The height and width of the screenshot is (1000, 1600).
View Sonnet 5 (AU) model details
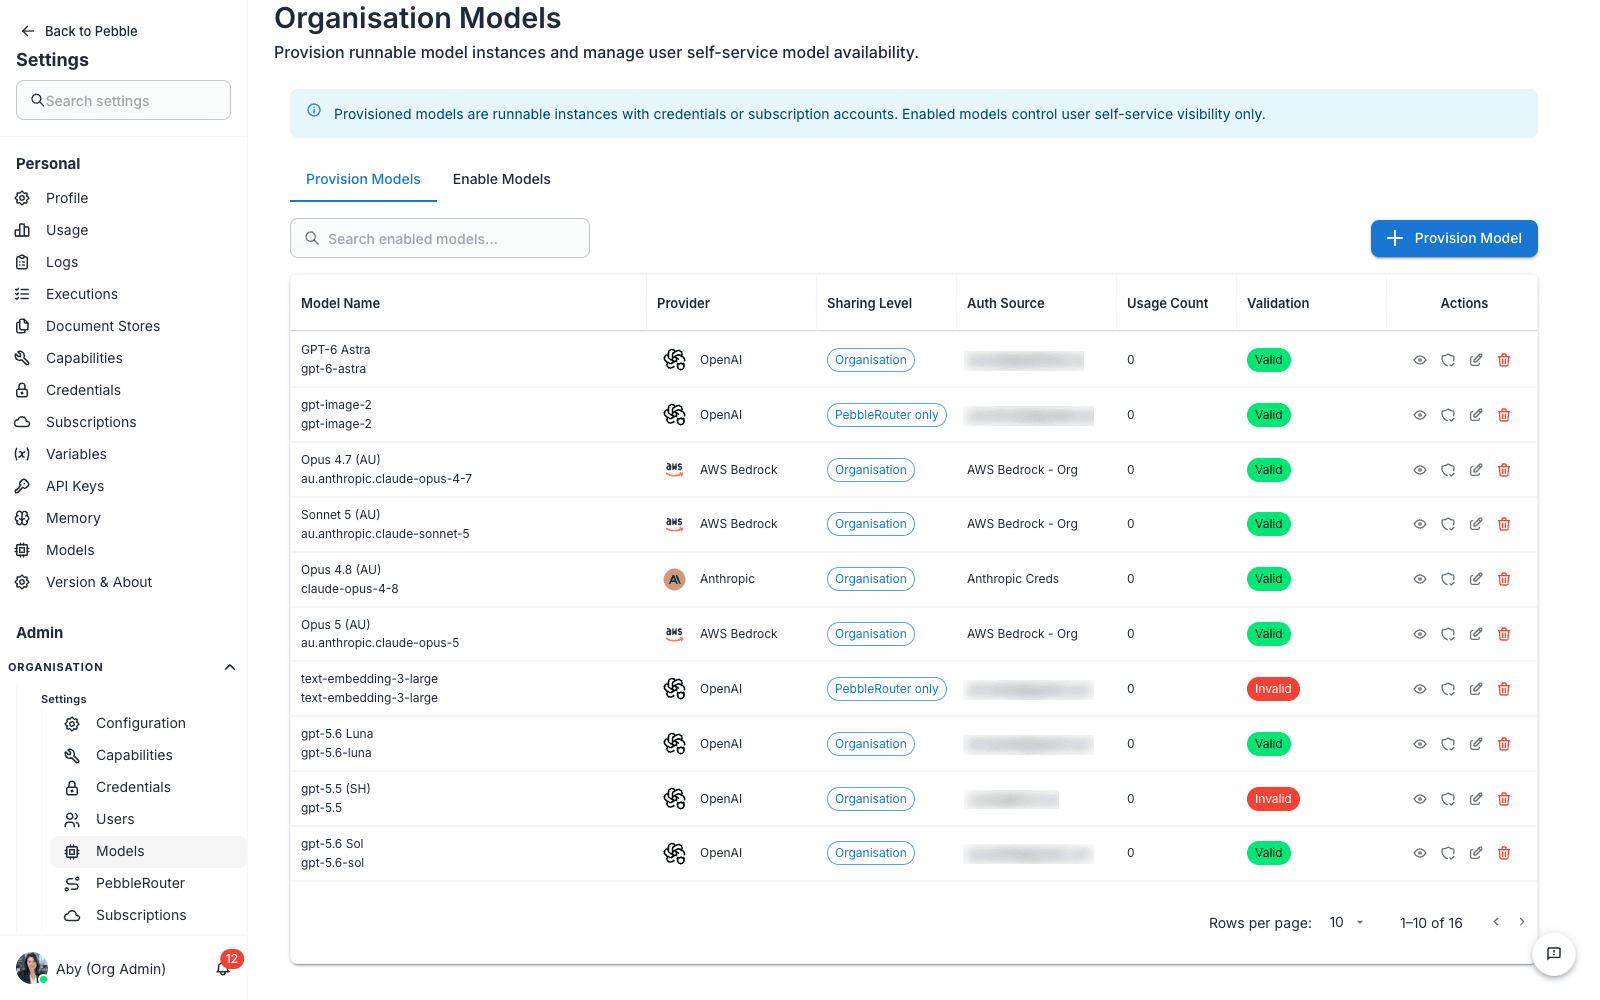point(1419,524)
